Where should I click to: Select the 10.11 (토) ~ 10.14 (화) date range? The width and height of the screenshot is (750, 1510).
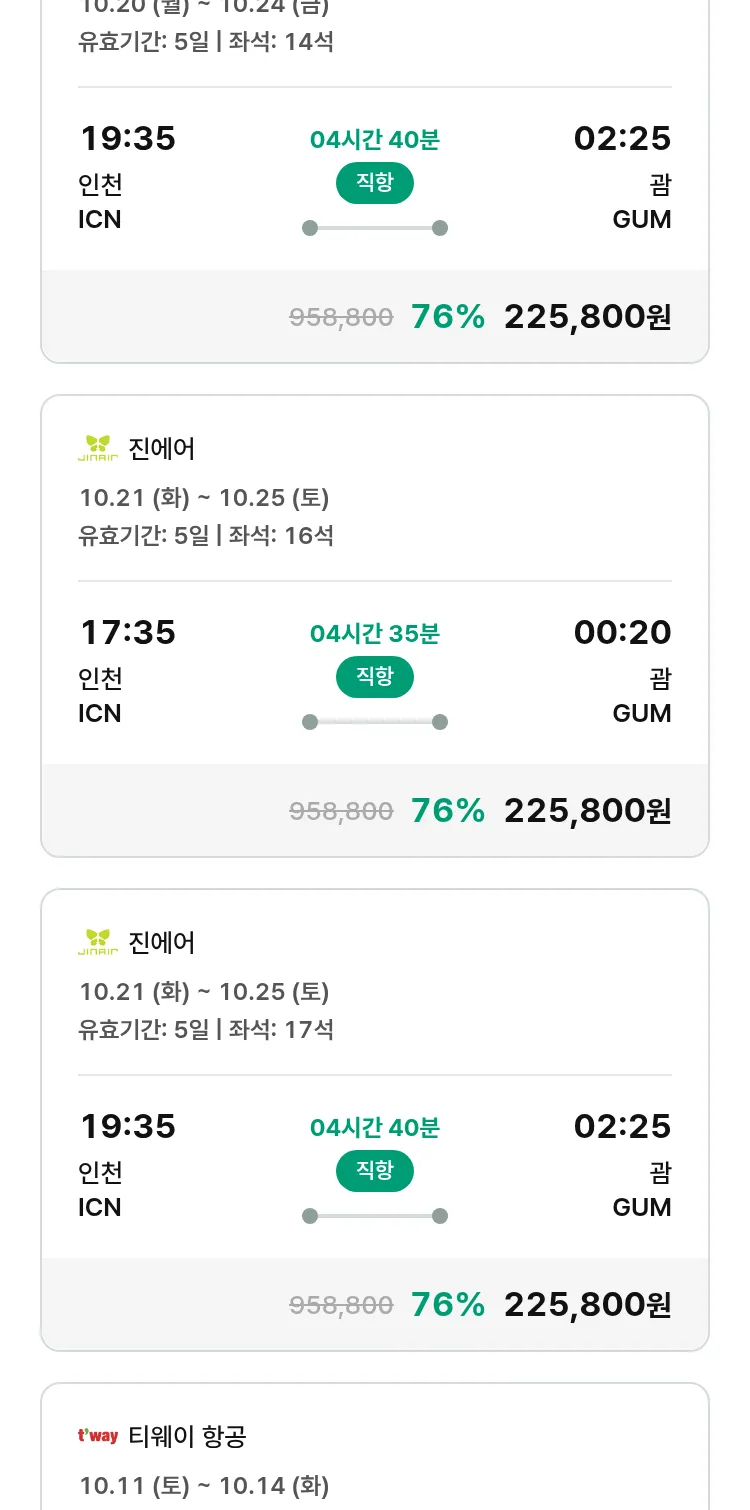pyautogui.click(x=204, y=1486)
